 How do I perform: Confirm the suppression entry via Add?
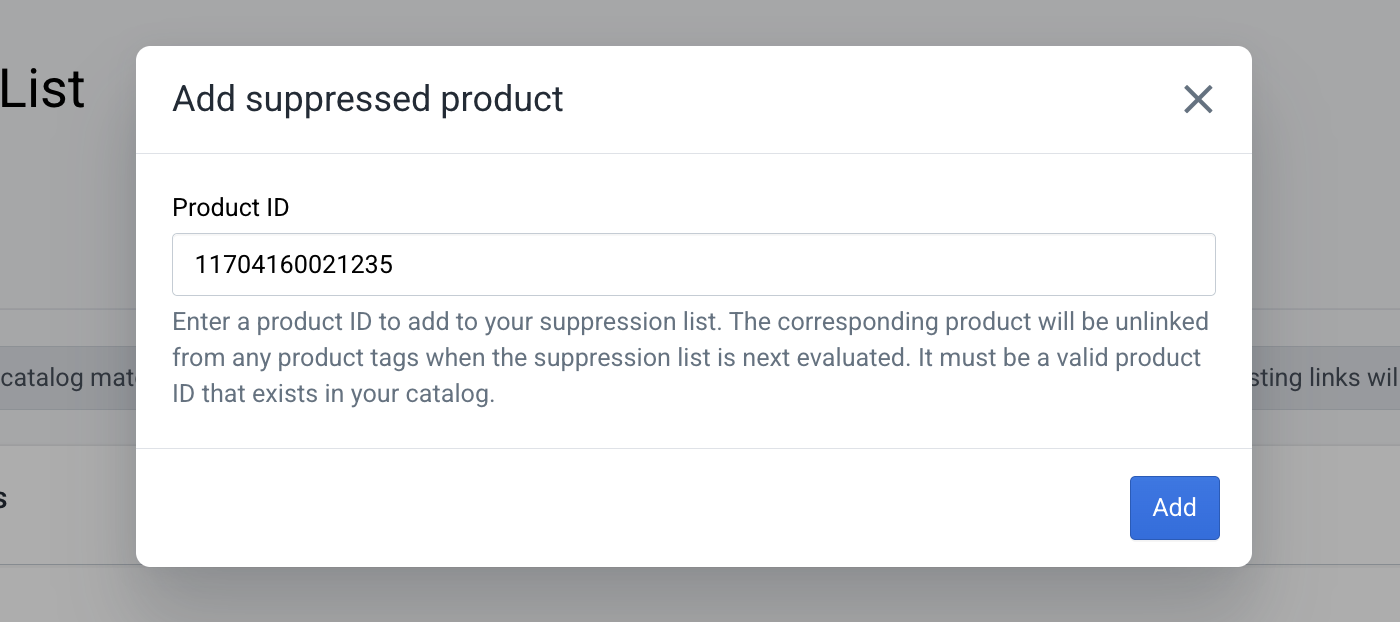point(1174,508)
